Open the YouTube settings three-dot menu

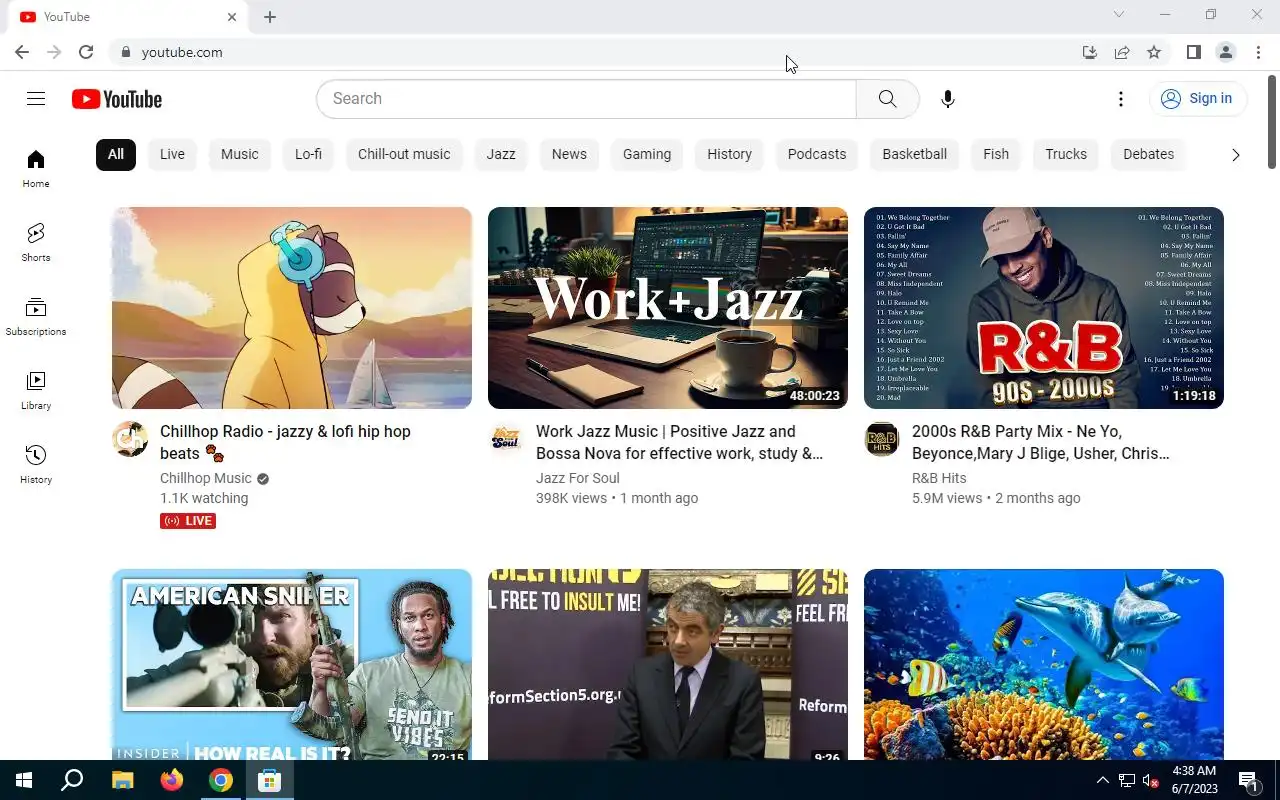tap(1121, 99)
